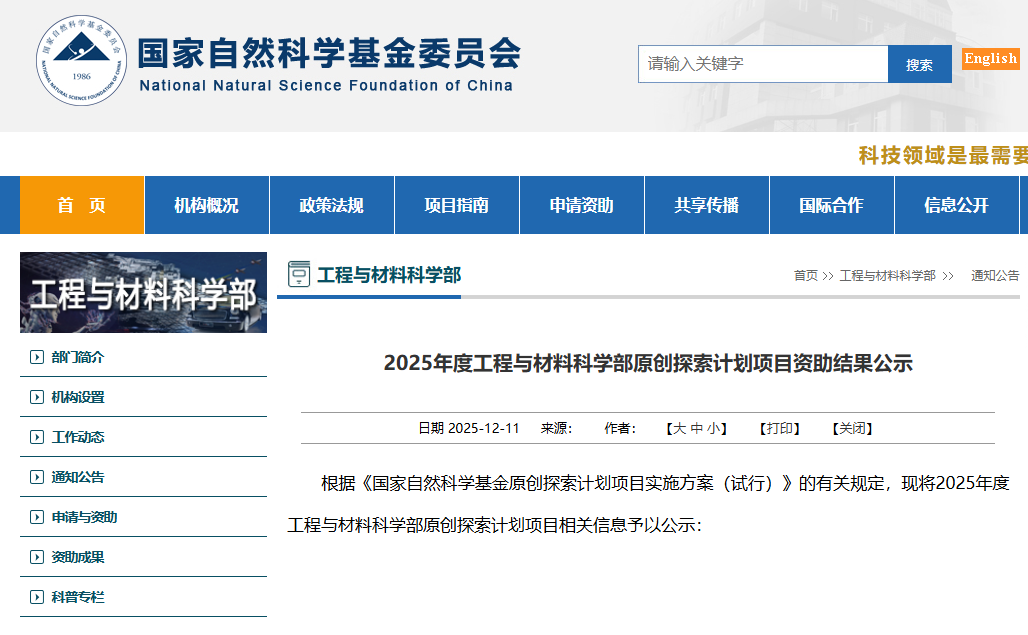Open 机构设置 in the sidebar
This screenshot has width=1028, height=635.
(78, 397)
